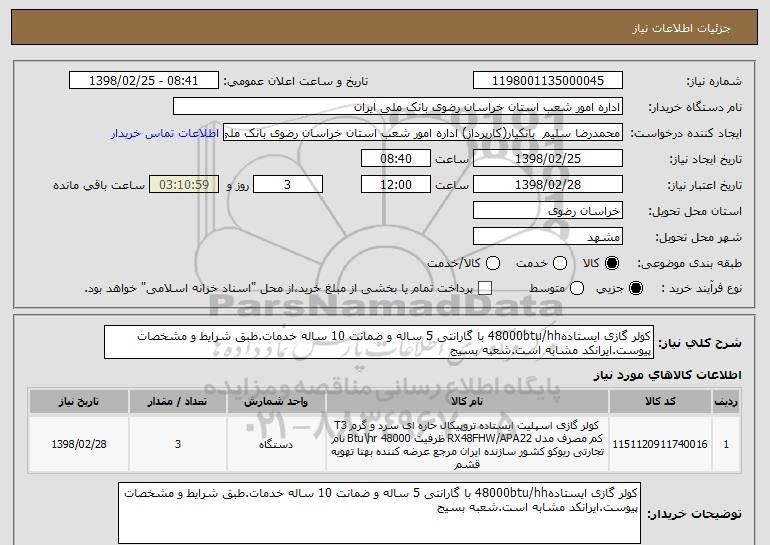Click product code 1151120911740016 cell
770x545 pixels.
click(660, 444)
